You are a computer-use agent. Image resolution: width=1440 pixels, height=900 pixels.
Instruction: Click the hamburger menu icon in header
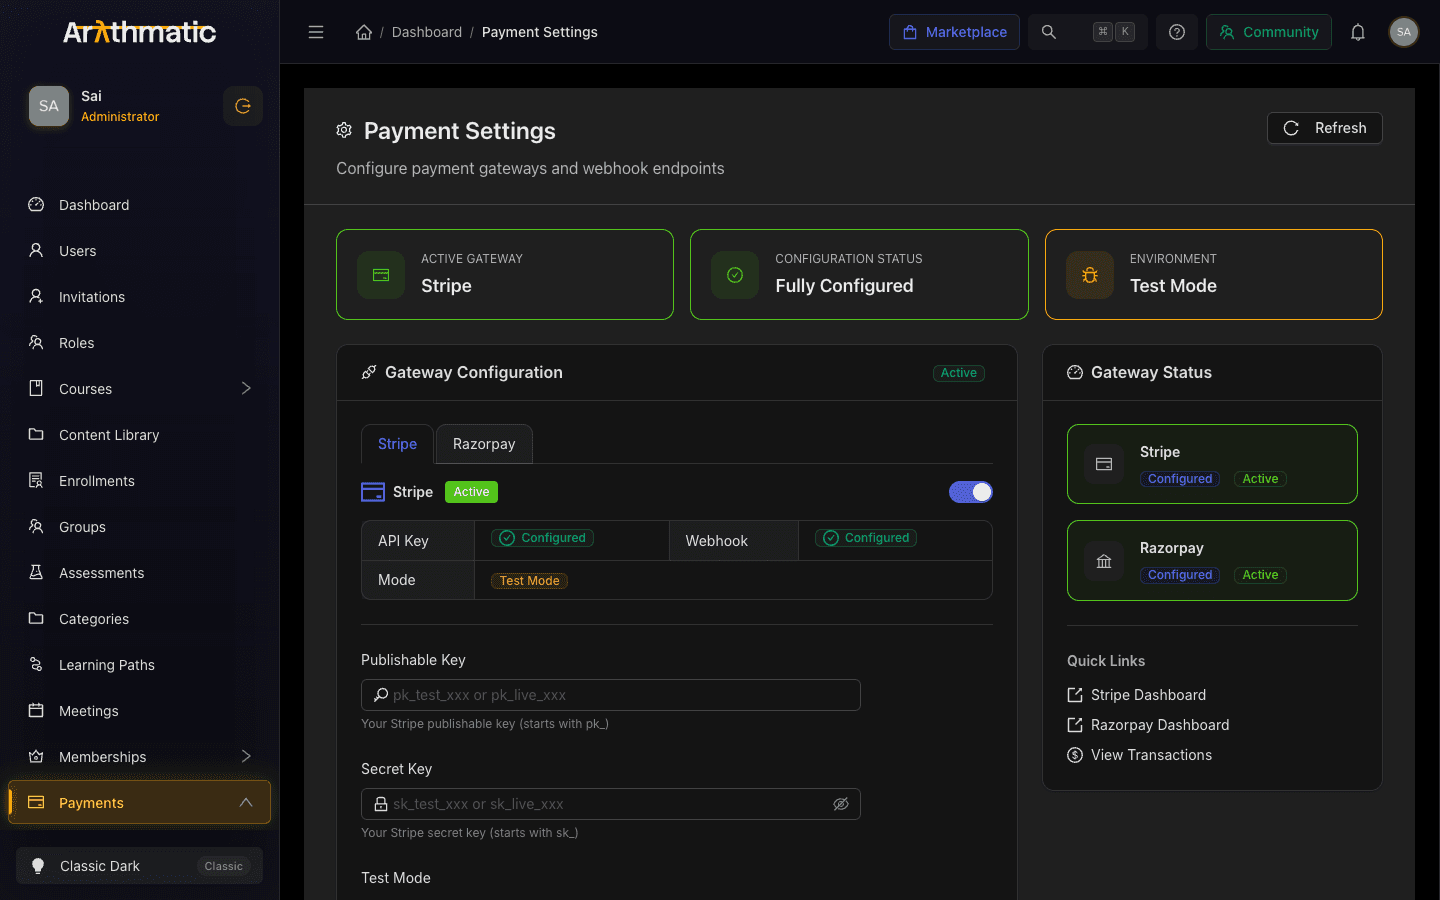click(x=316, y=32)
